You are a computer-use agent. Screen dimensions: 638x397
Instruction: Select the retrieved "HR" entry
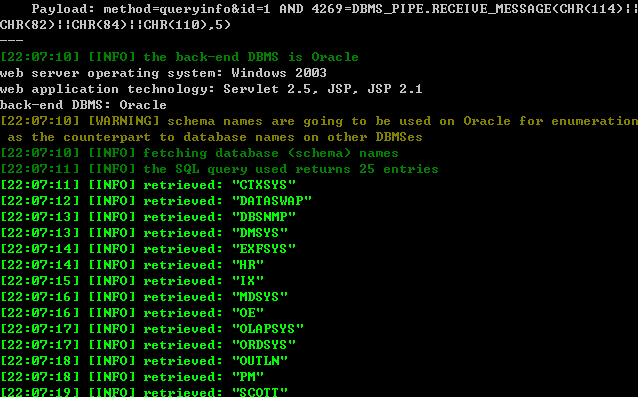pyautogui.click(x=132, y=265)
